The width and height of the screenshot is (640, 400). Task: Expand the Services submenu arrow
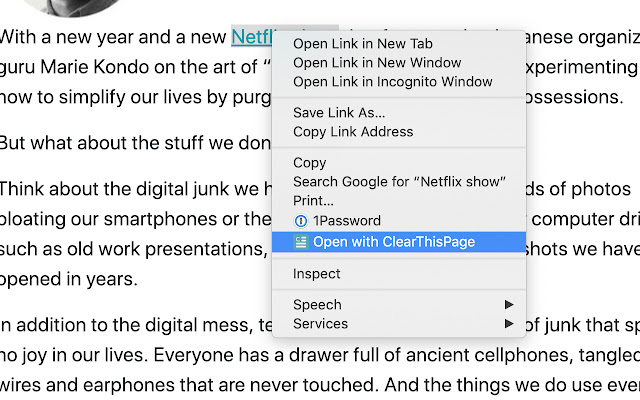(509, 324)
